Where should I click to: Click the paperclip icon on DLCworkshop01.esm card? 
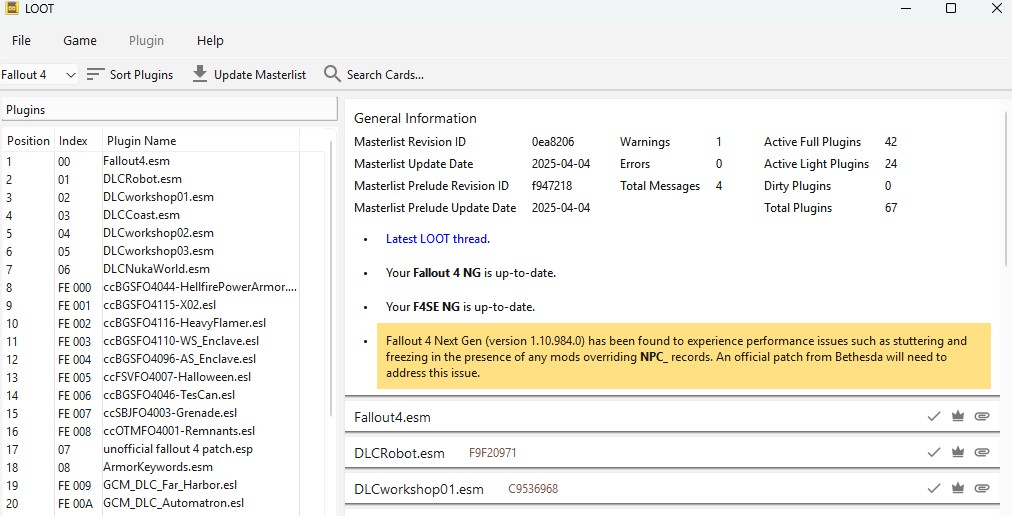982,488
